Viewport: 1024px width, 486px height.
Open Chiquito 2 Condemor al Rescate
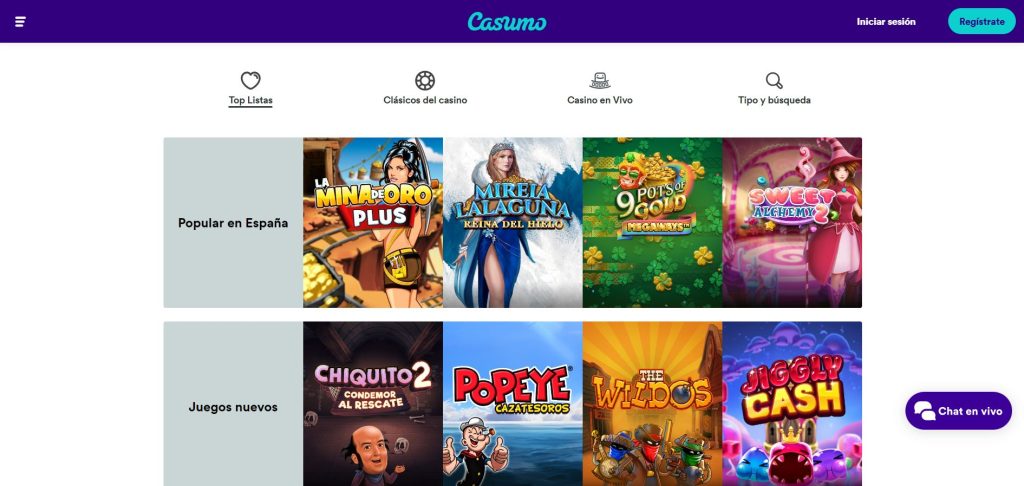(x=373, y=404)
